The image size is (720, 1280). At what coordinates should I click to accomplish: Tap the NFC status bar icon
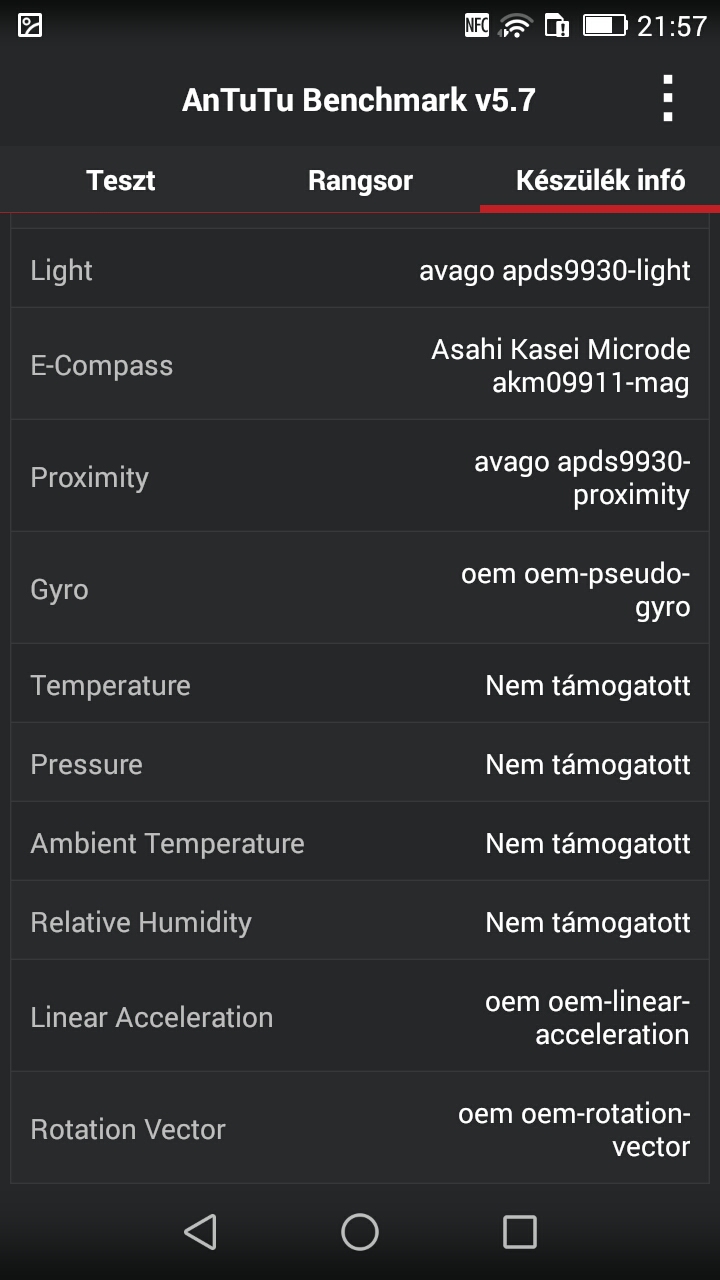pos(477,26)
